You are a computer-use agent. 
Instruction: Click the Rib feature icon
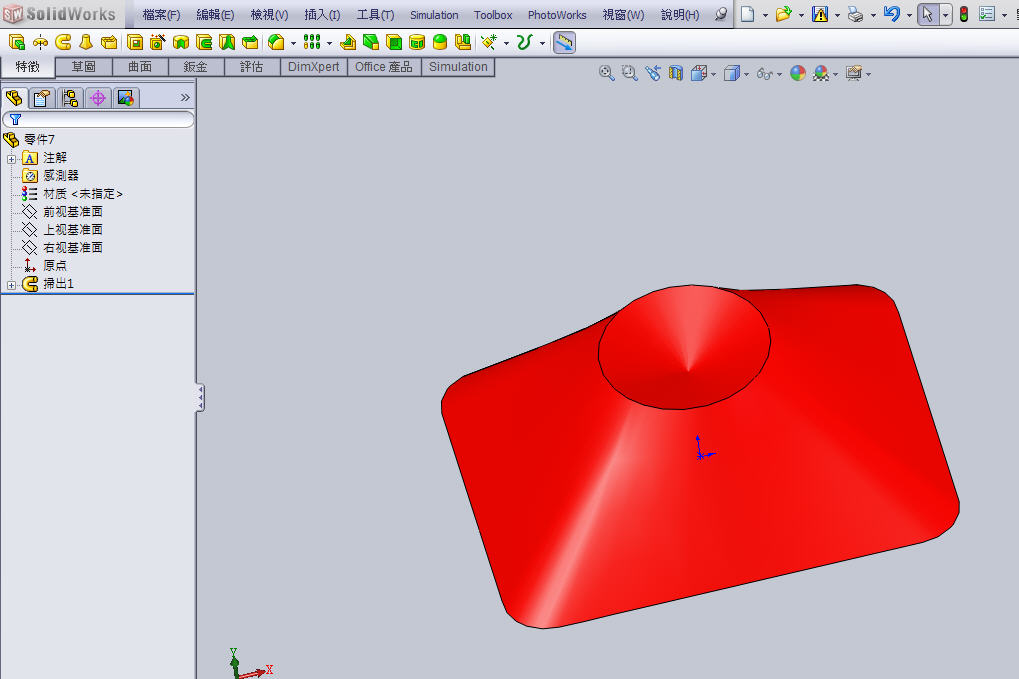(348, 43)
